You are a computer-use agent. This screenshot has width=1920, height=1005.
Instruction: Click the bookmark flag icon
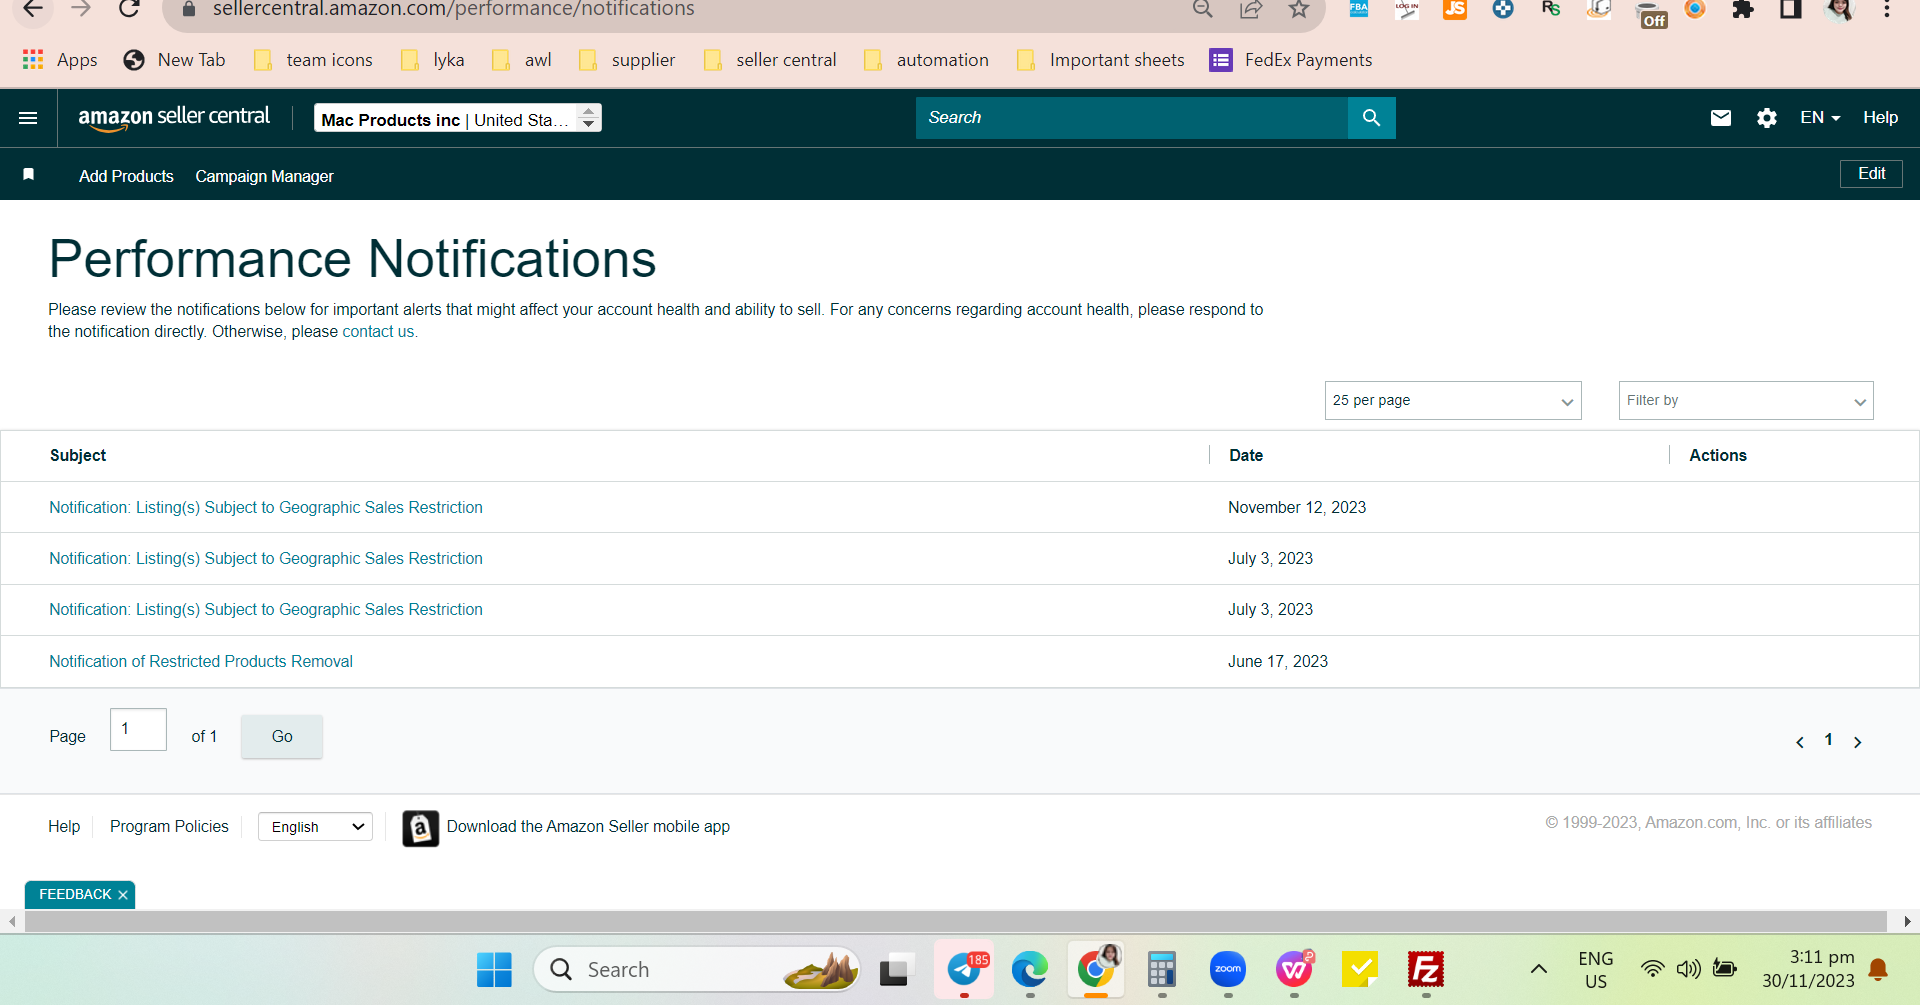(x=29, y=175)
